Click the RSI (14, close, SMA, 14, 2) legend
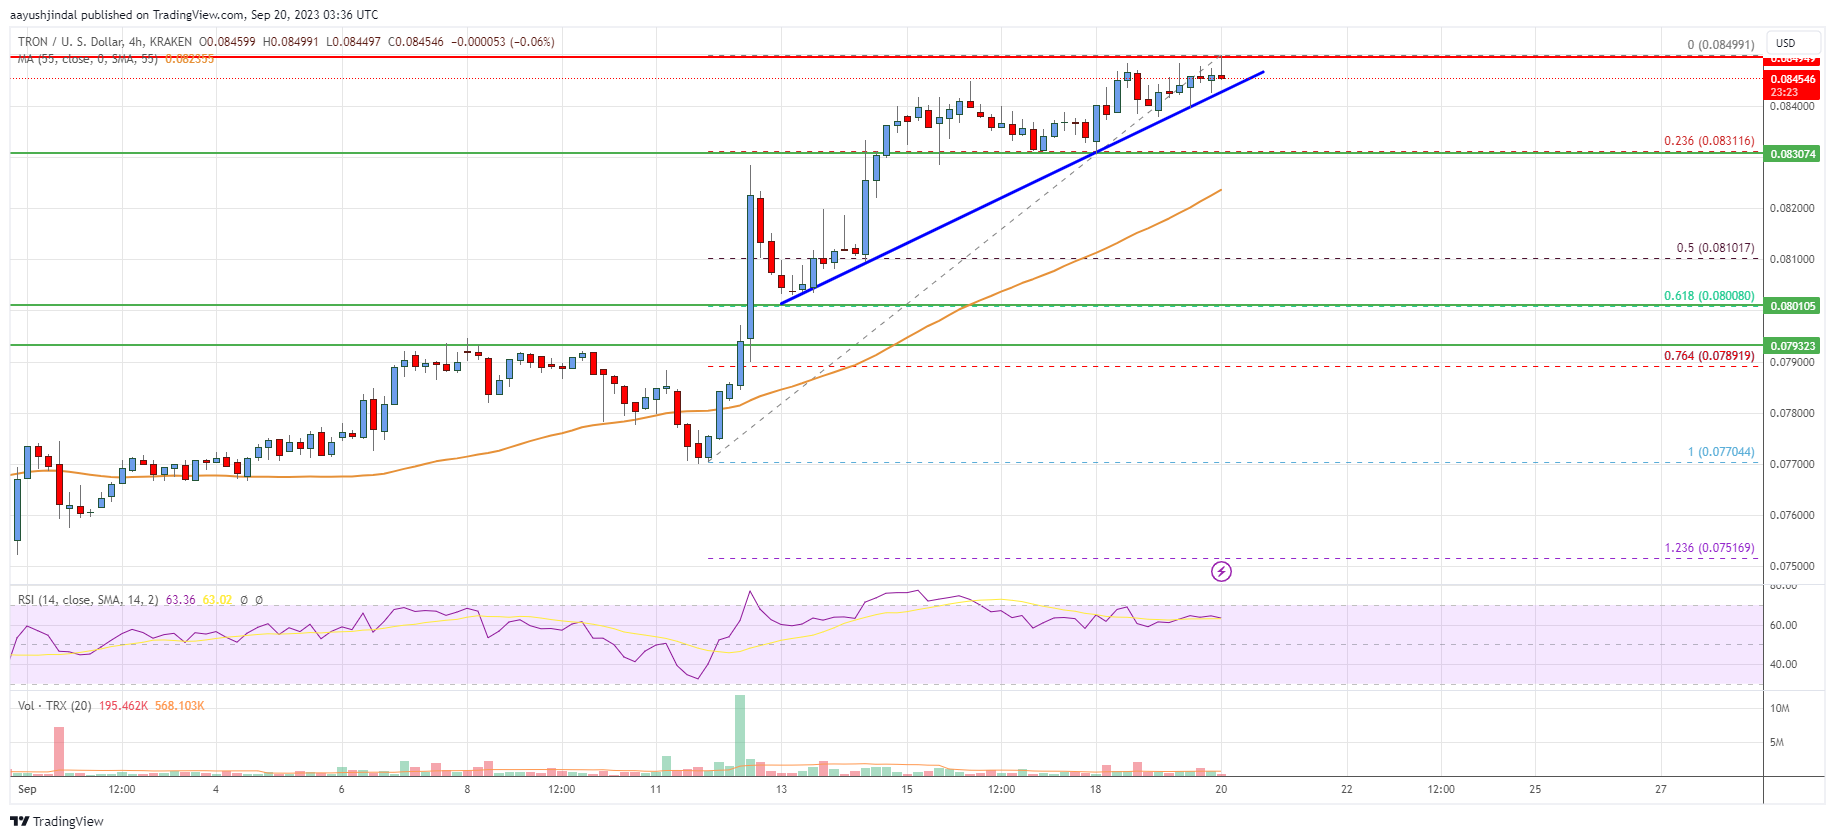Viewport: 1835px width, 839px height. [88, 600]
